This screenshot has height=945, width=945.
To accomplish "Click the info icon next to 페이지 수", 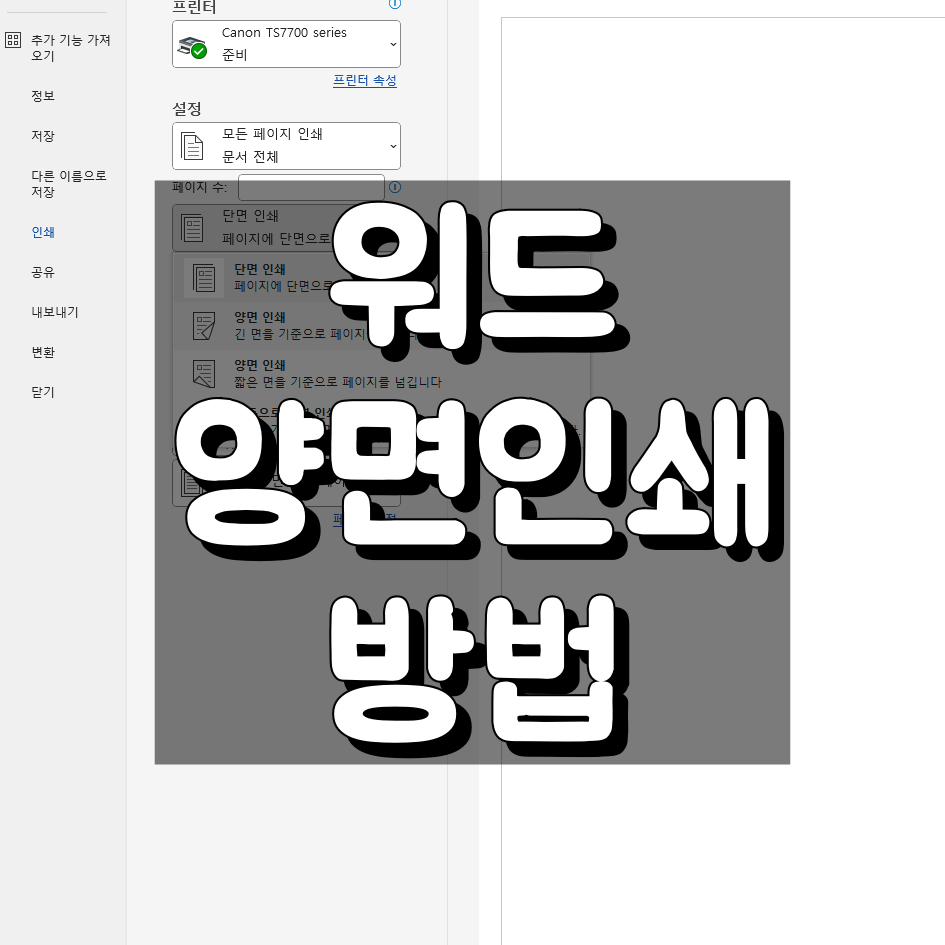I will [x=395, y=187].
